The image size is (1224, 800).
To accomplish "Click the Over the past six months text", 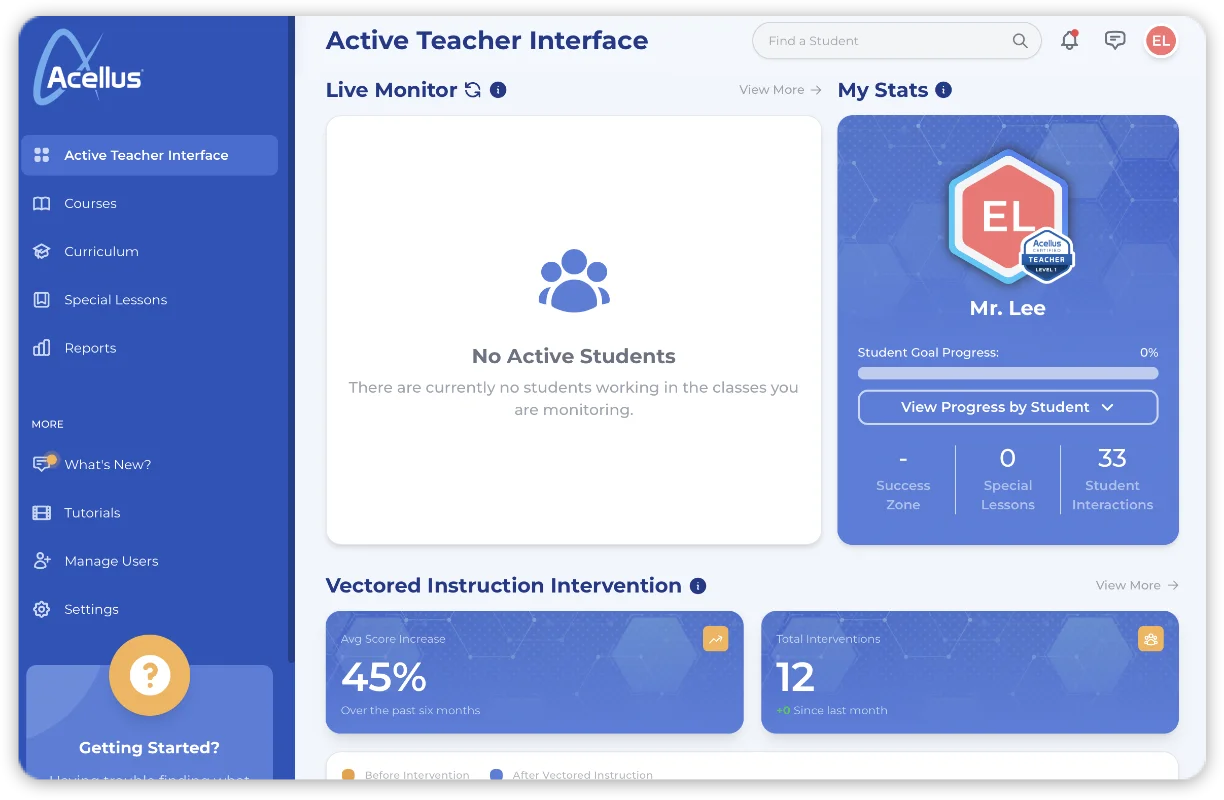I will (x=411, y=711).
